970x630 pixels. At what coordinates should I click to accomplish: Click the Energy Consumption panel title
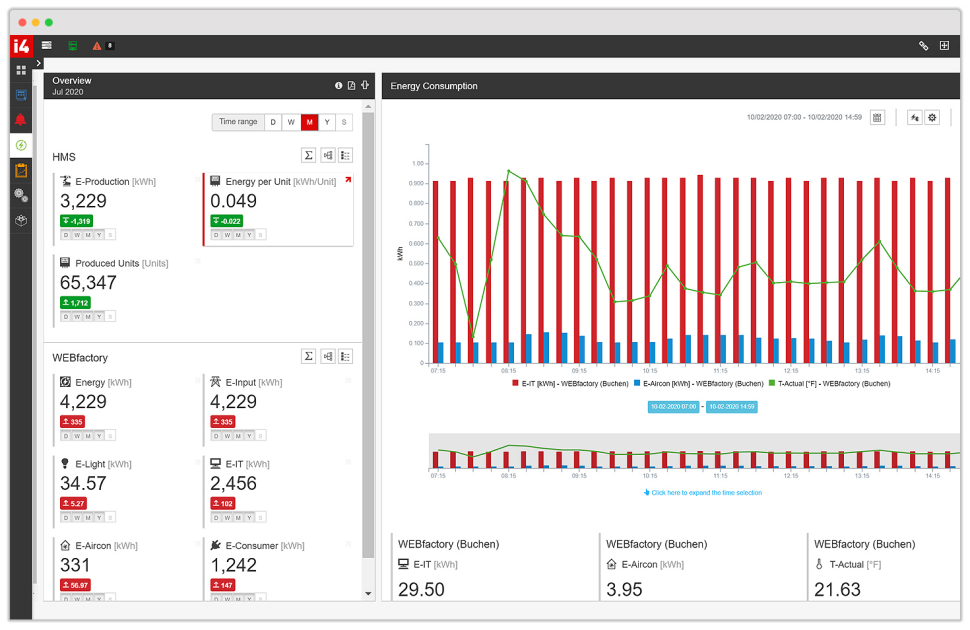tap(434, 86)
